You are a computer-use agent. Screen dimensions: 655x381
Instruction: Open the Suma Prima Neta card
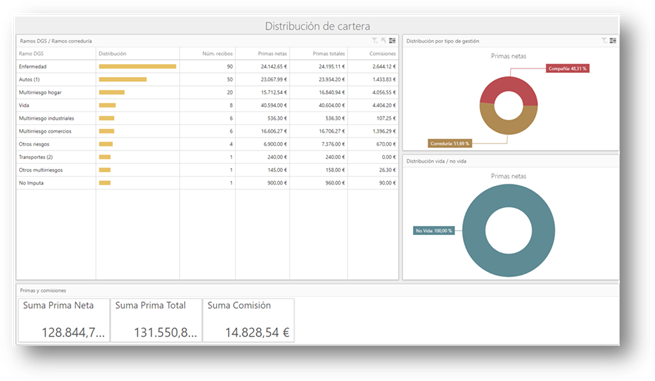tap(64, 320)
